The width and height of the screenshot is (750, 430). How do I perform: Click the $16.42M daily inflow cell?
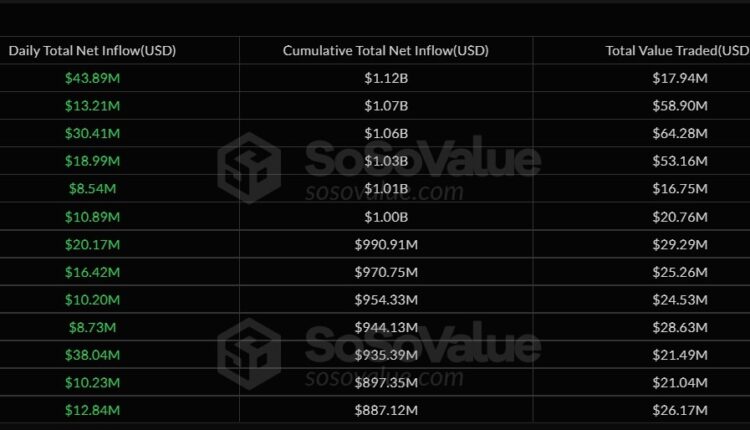click(92, 271)
